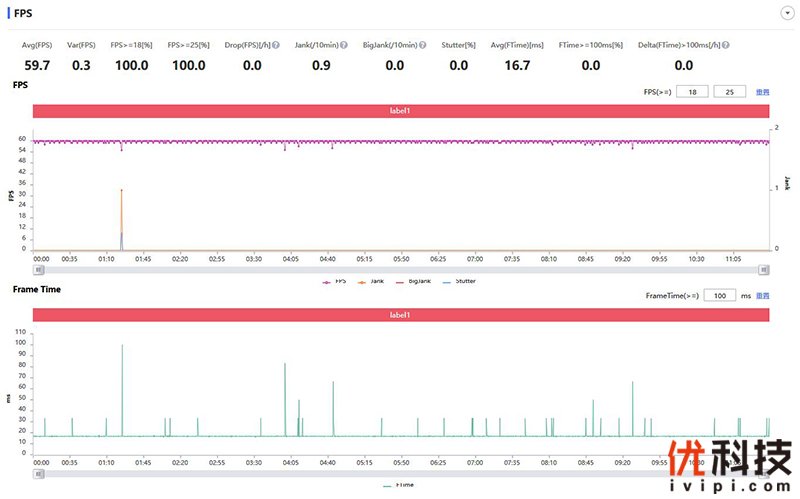Click right handle of FPS chart range slider
The height and width of the screenshot is (499, 800).
pos(764,269)
